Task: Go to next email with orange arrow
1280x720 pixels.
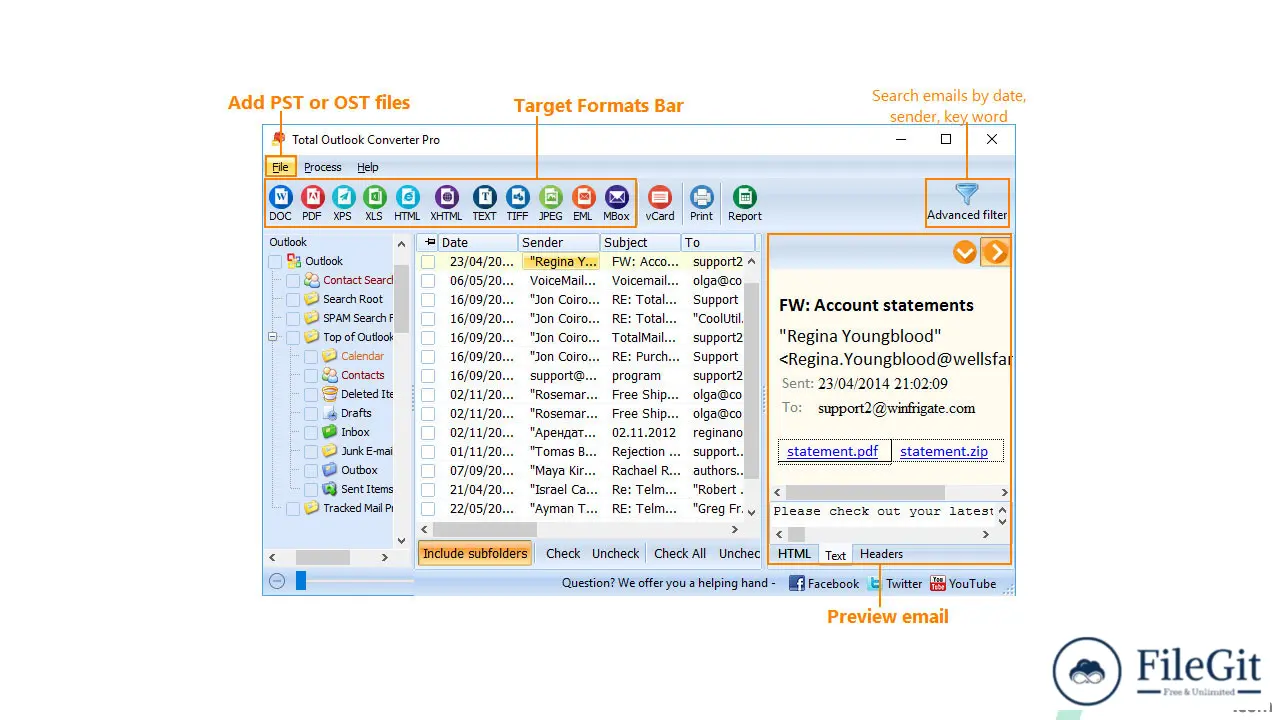Action: tap(995, 252)
